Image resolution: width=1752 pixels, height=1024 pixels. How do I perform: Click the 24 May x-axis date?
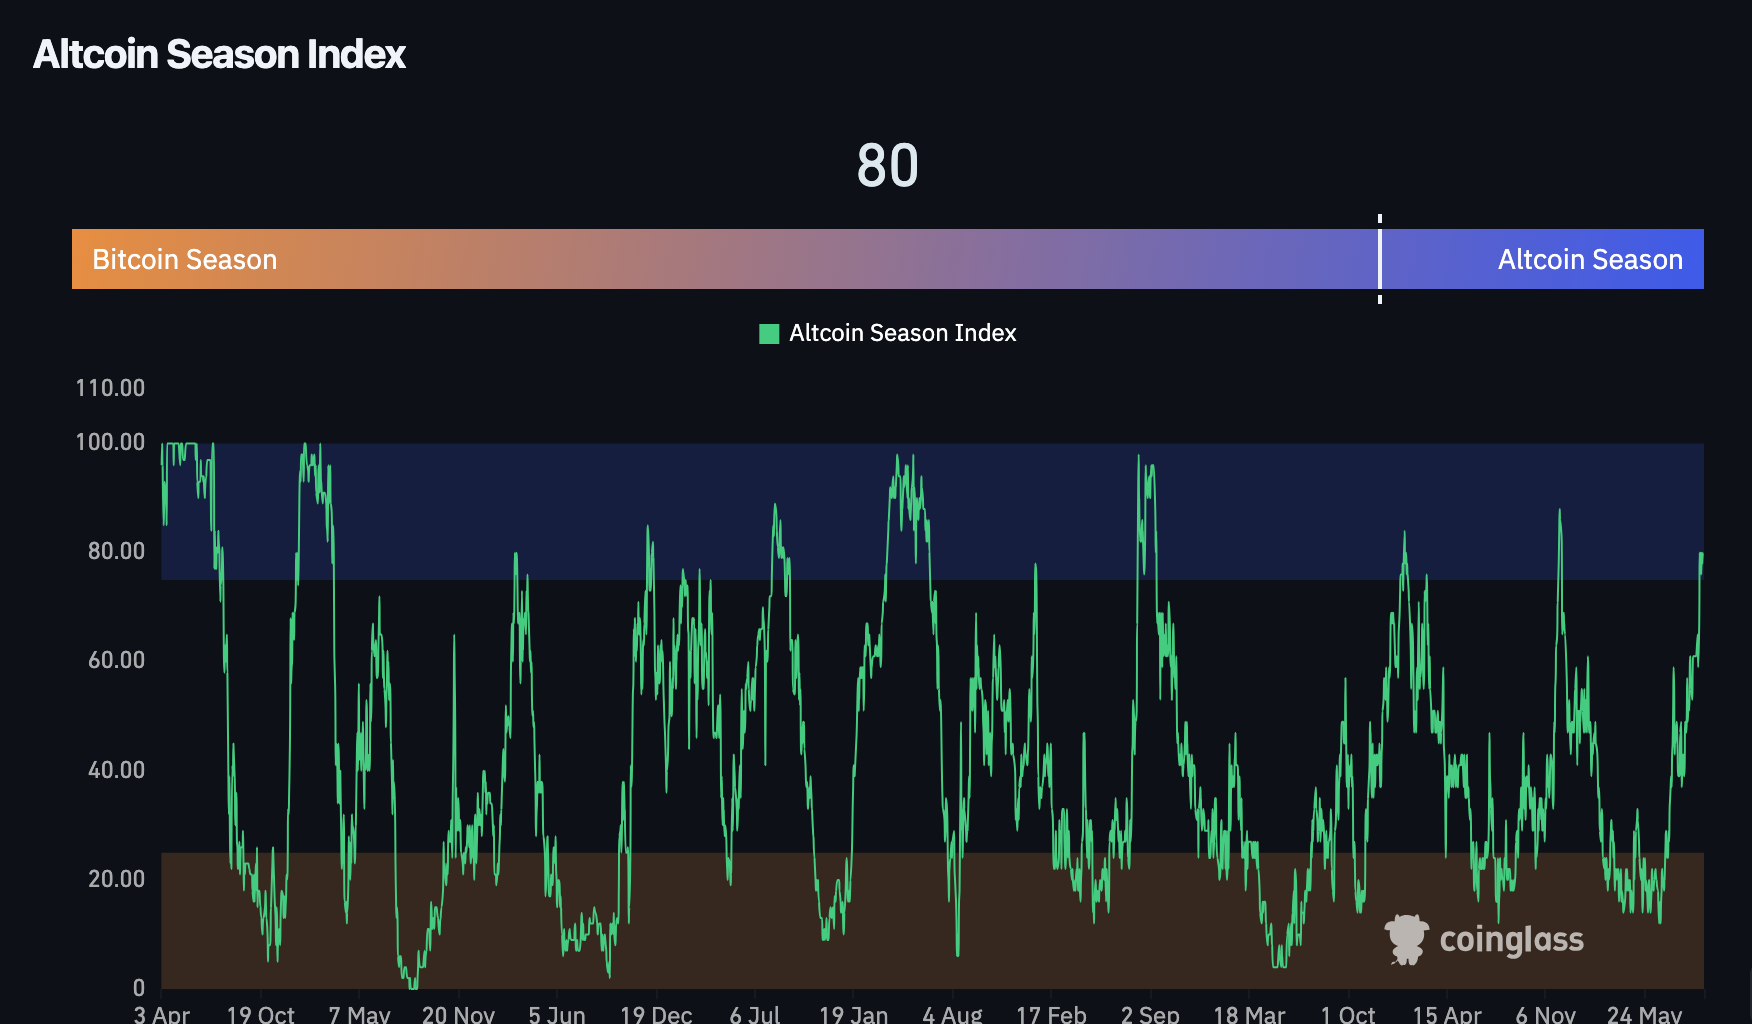point(1644,1014)
